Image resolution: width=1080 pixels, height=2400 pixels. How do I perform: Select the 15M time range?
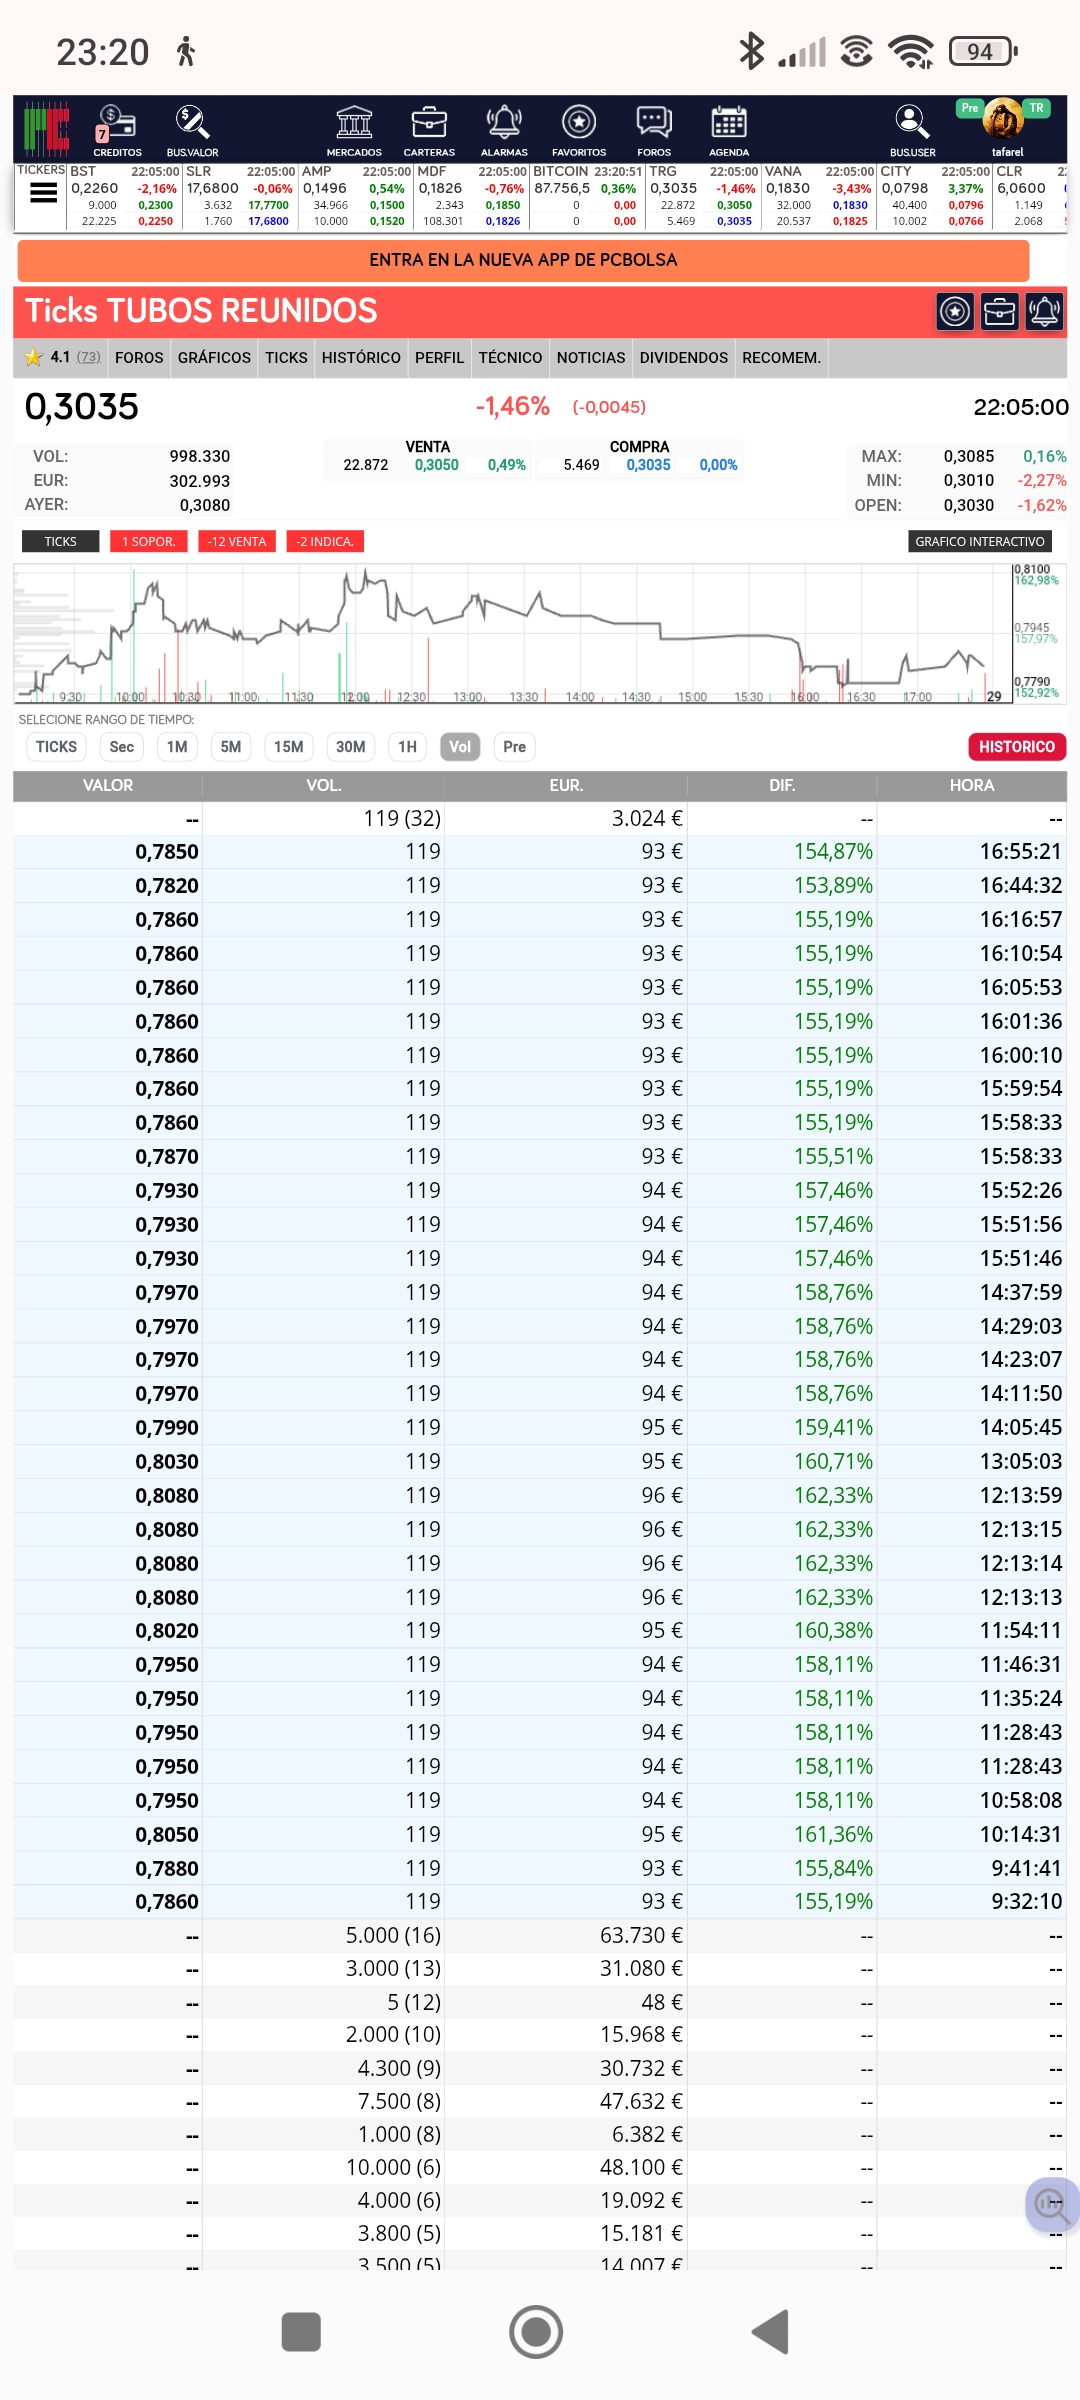tap(288, 747)
